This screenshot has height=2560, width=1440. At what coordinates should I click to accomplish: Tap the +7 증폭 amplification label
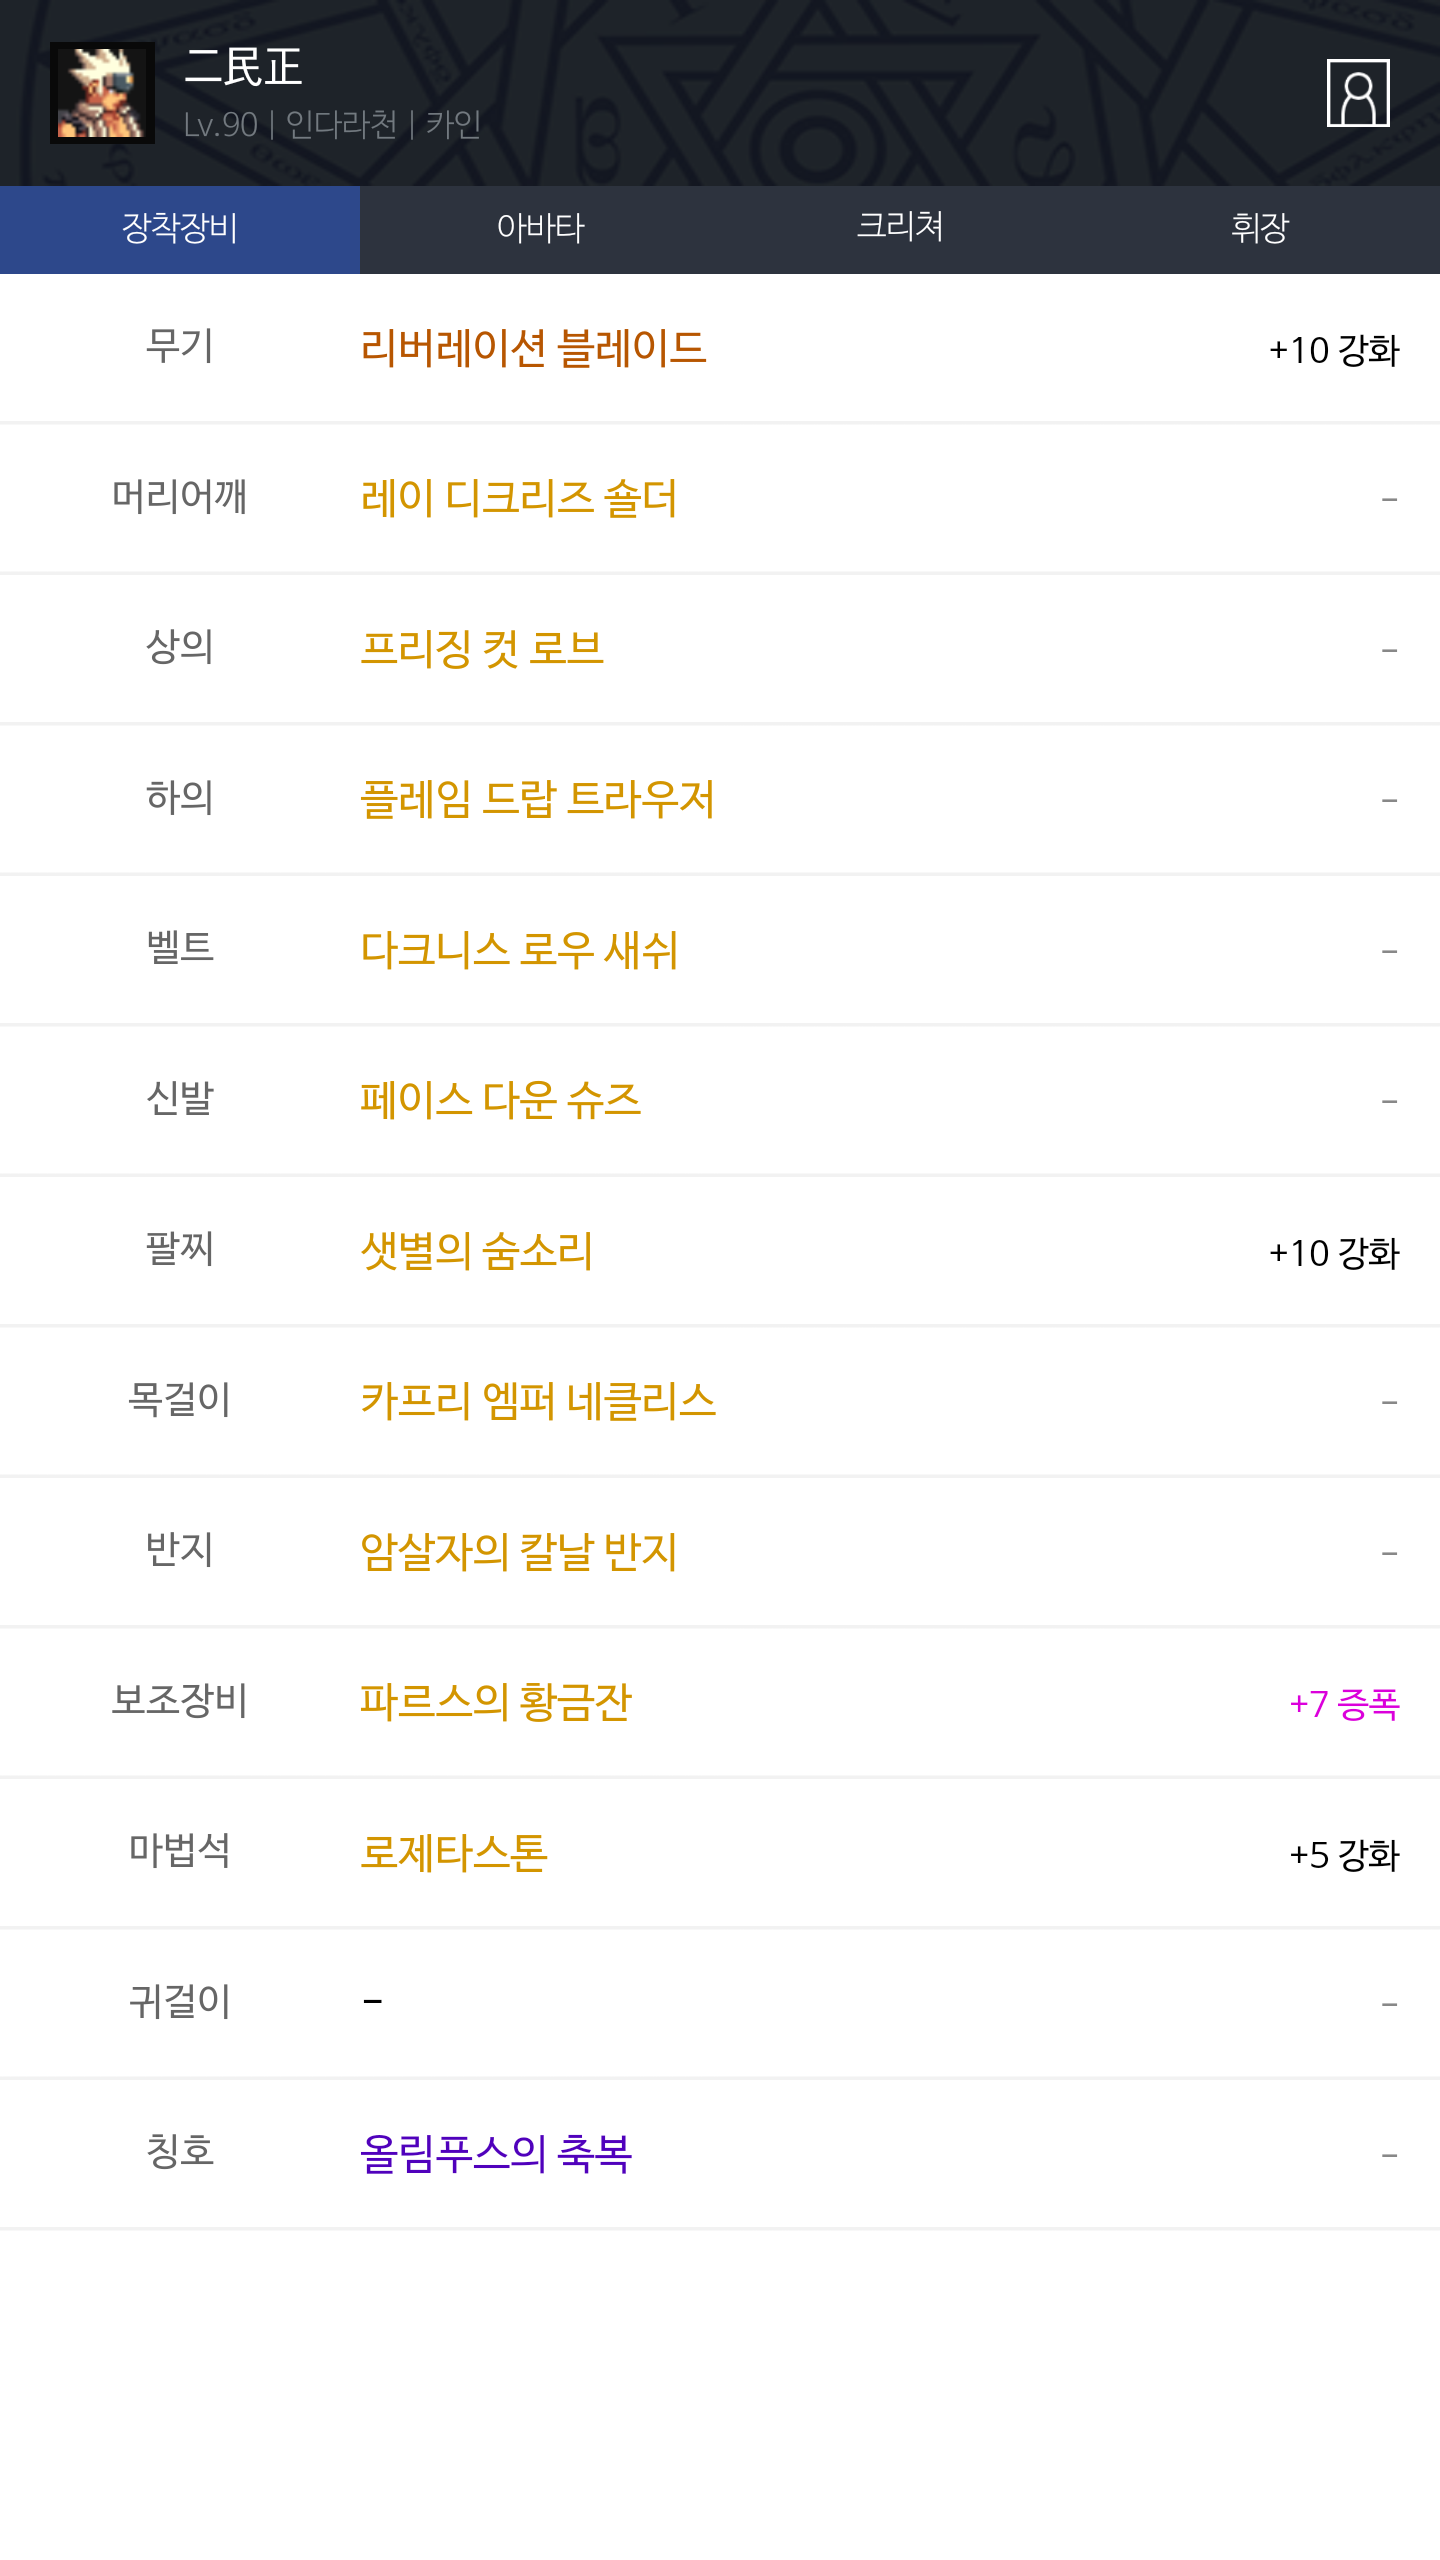point(1343,1704)
